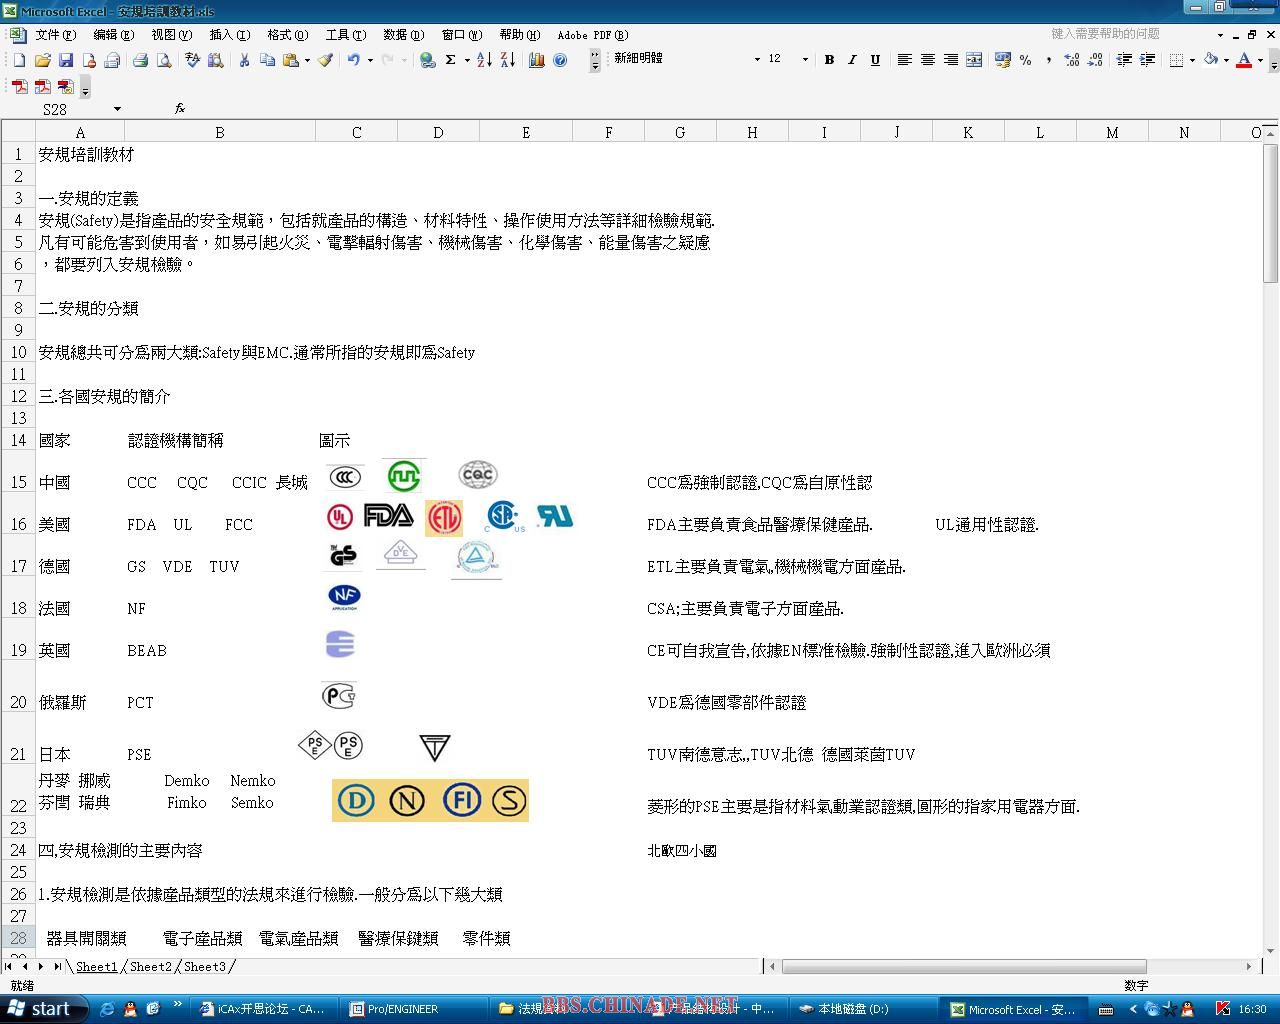Switch to Sheet3 tab
1280x1024 pixels.
click(205, 967)
